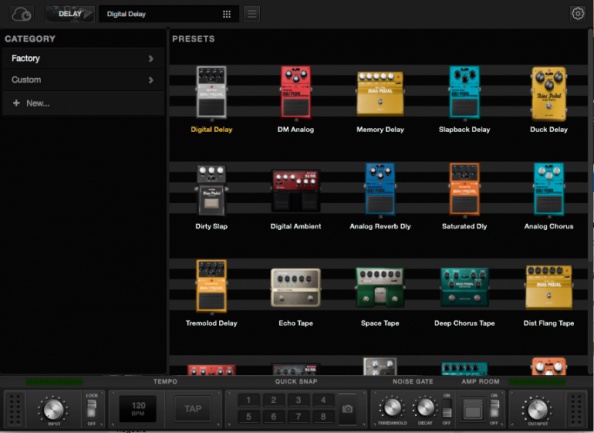Click the Noise Gate THRESHOLD knob

[392, 408]
